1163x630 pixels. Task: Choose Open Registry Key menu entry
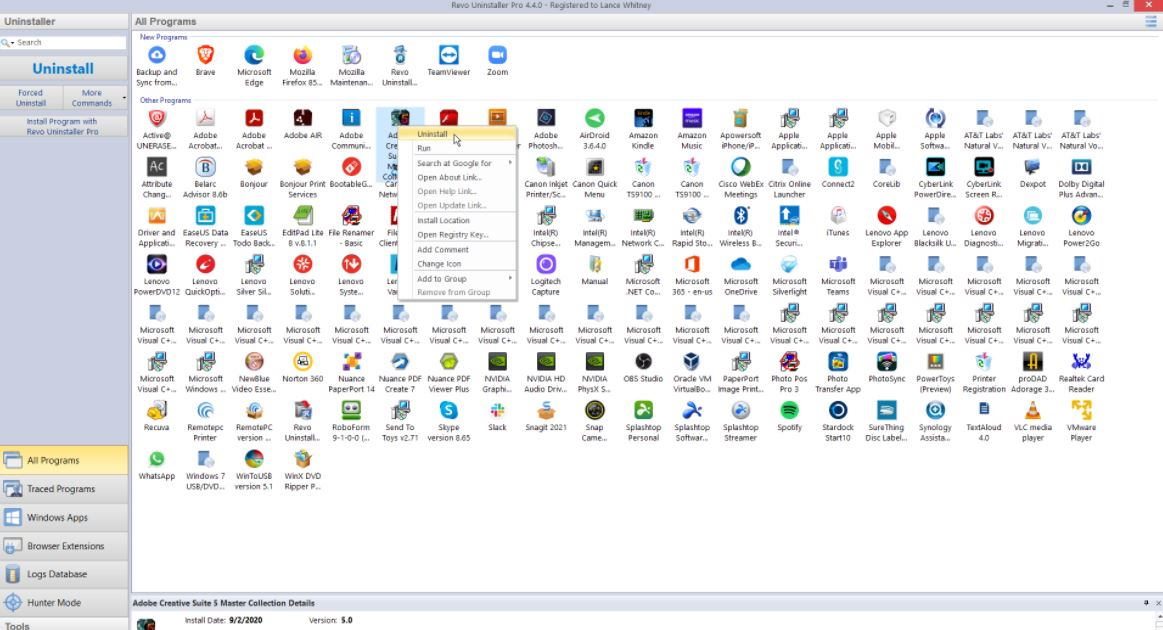click(457, 234)
